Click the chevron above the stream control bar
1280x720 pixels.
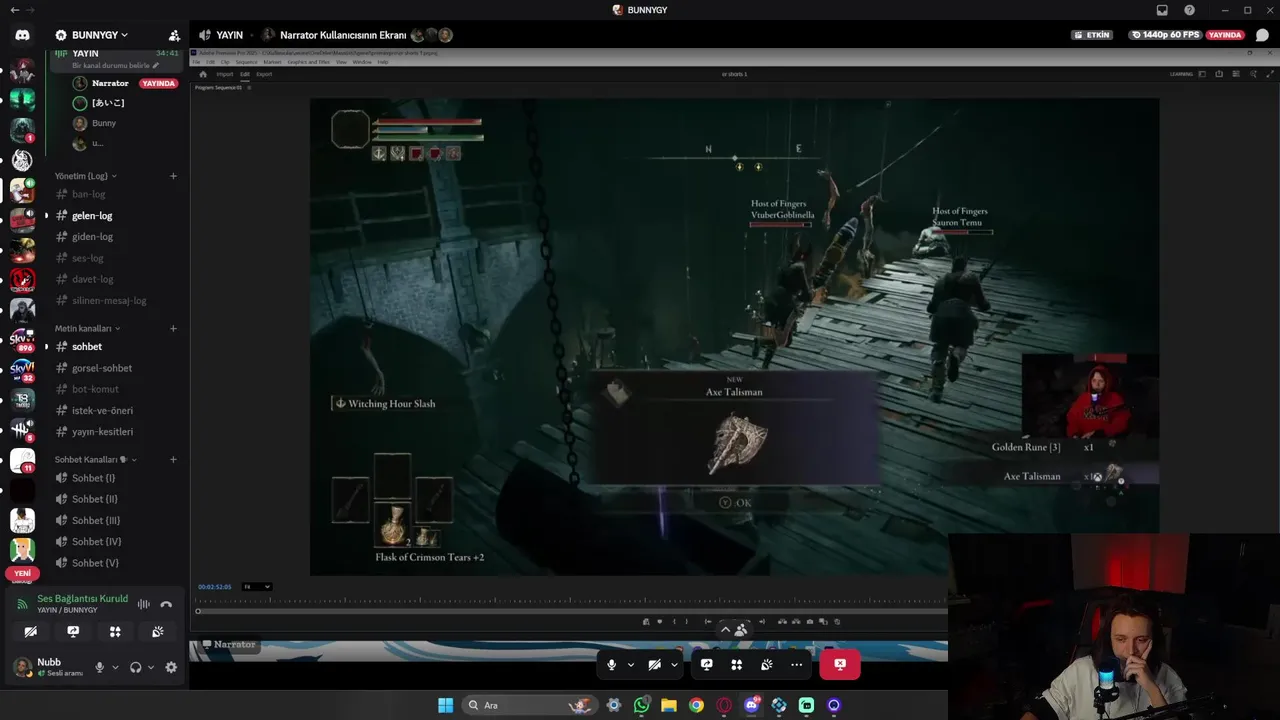(x=726, y=629)
